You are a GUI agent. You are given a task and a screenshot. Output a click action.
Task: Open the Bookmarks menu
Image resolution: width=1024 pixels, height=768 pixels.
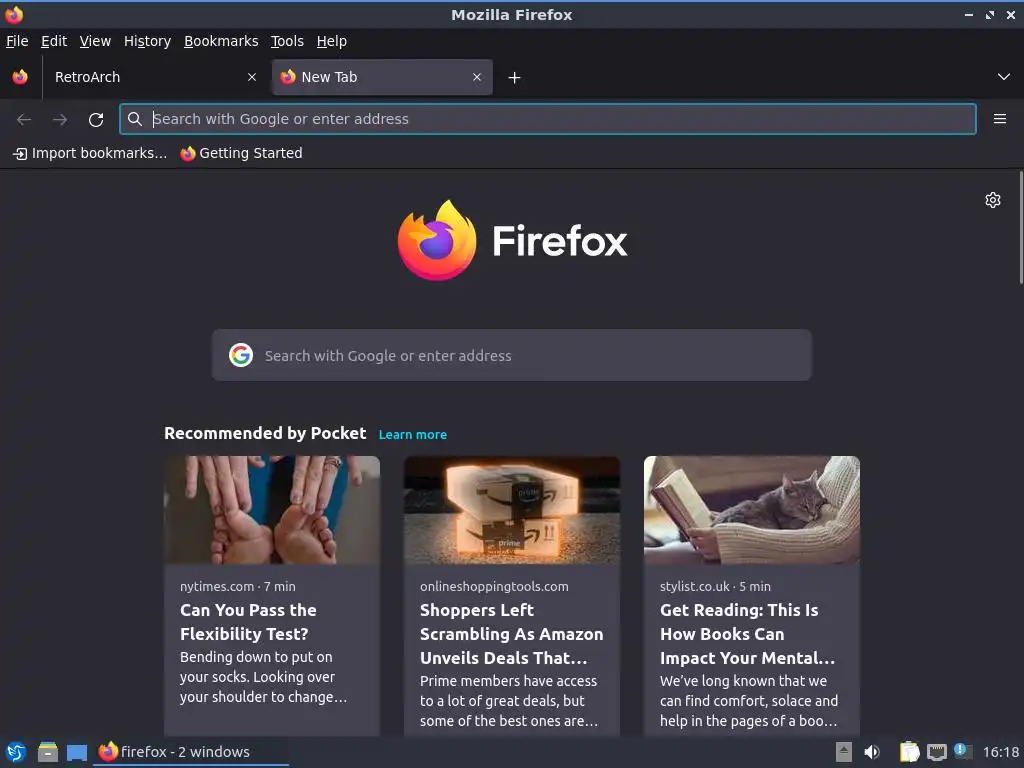[221, 41]
